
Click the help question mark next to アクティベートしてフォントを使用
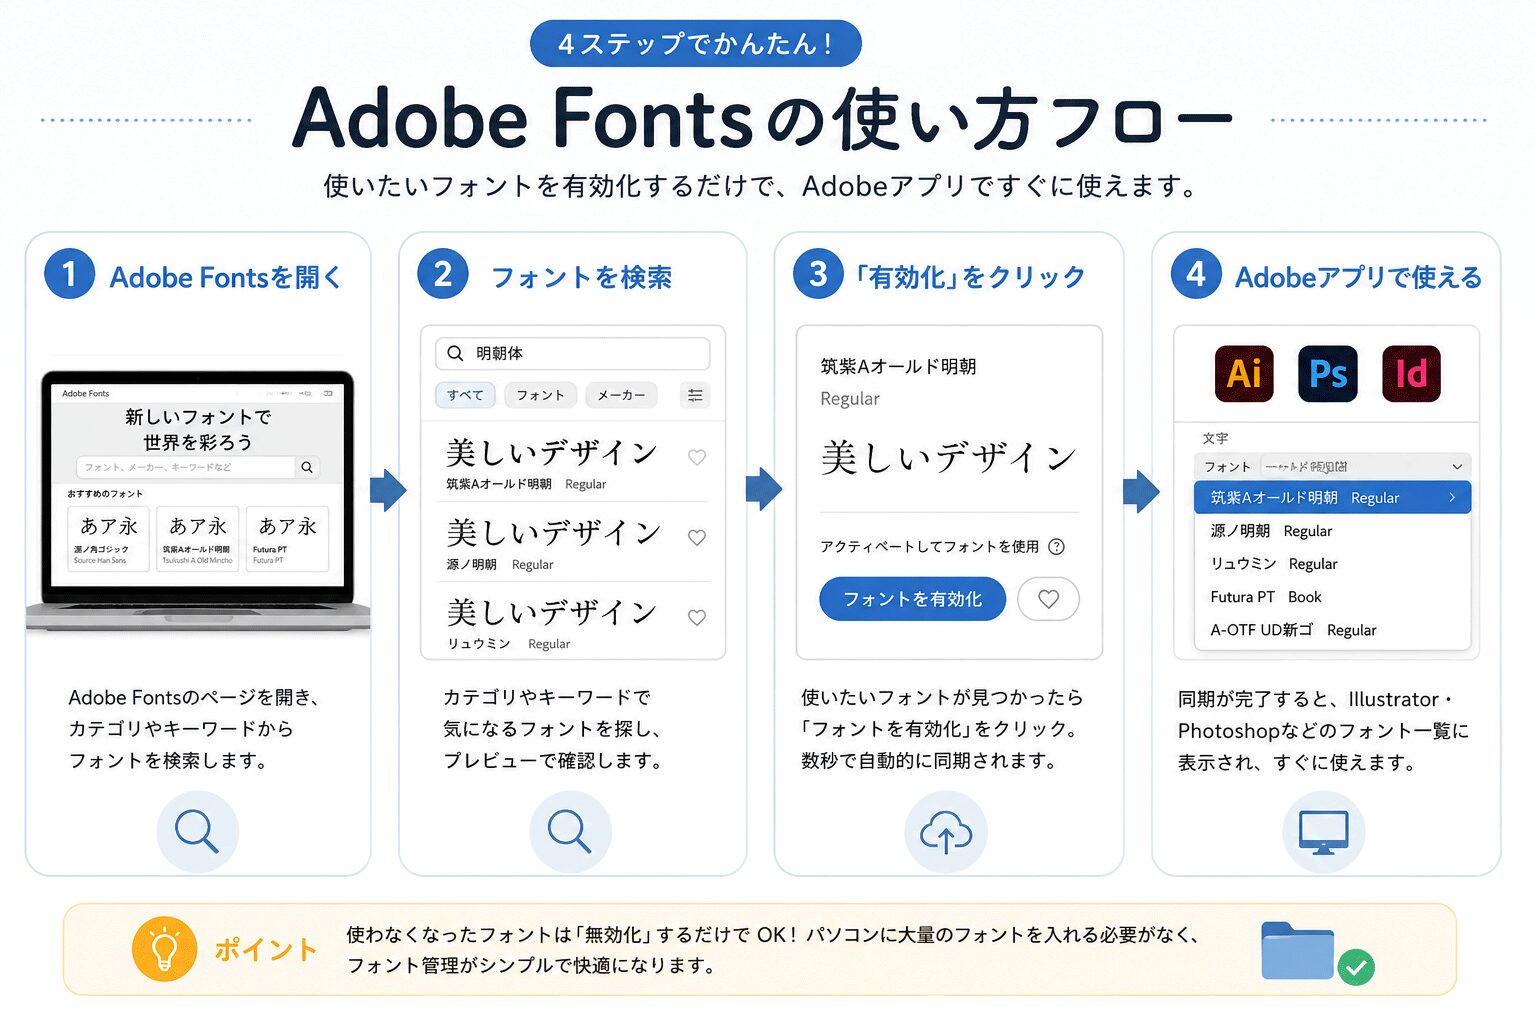pos(1056,546)
